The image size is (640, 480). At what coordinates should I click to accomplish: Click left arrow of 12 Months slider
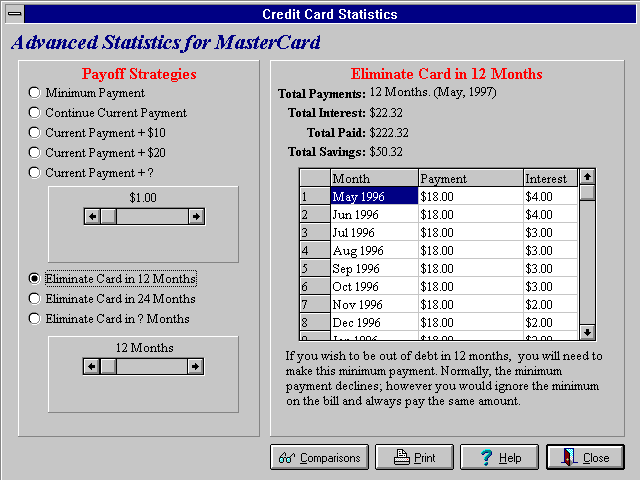click(92, 366)
